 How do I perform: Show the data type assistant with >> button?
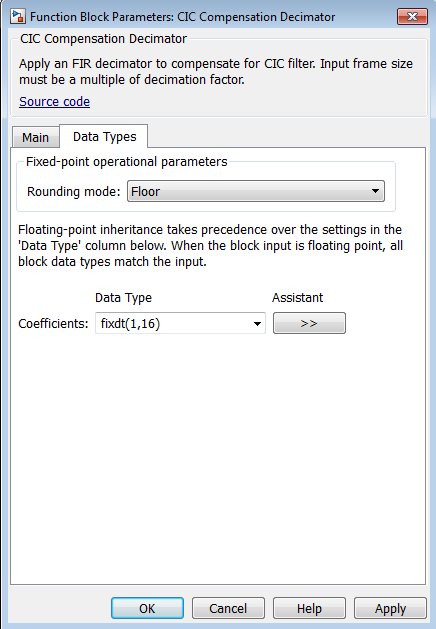click(x=309, y=323)
